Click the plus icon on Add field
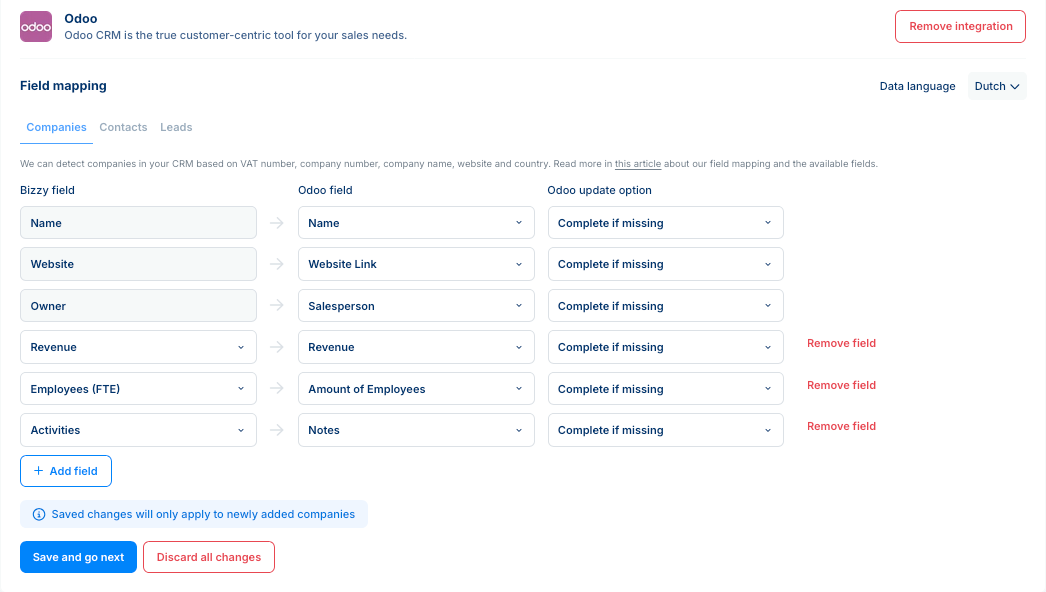 [x=39, y=471]
